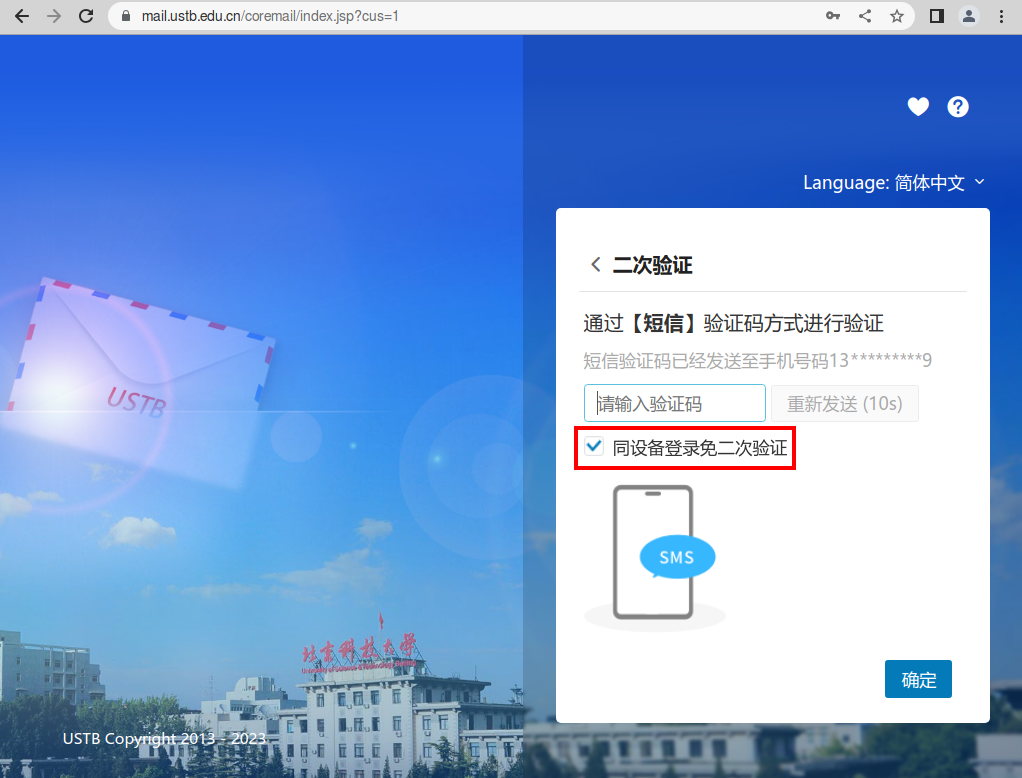Open help via question mark icon
Image resolution: width=1022 pixels, height=778 pixels.
[958, 107]
